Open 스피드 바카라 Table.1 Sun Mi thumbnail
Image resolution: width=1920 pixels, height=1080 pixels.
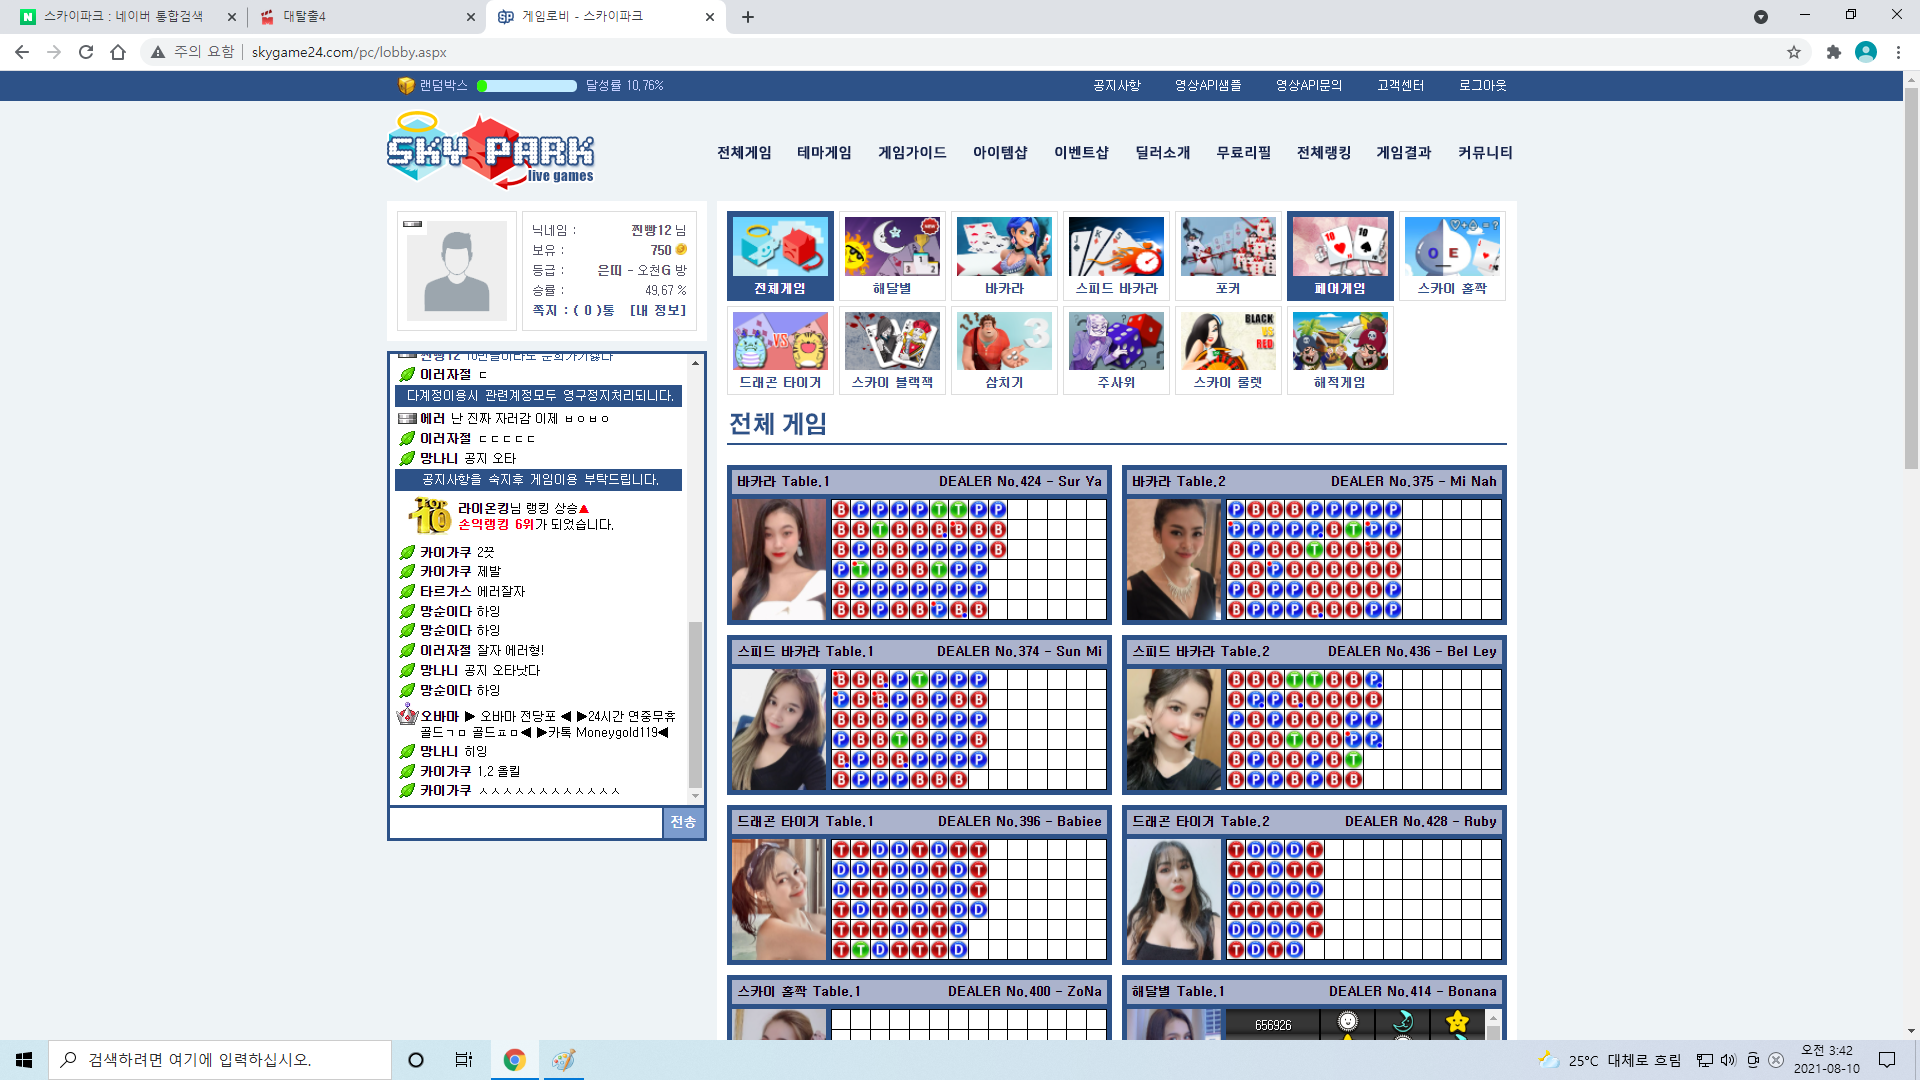tap(779, 730)
